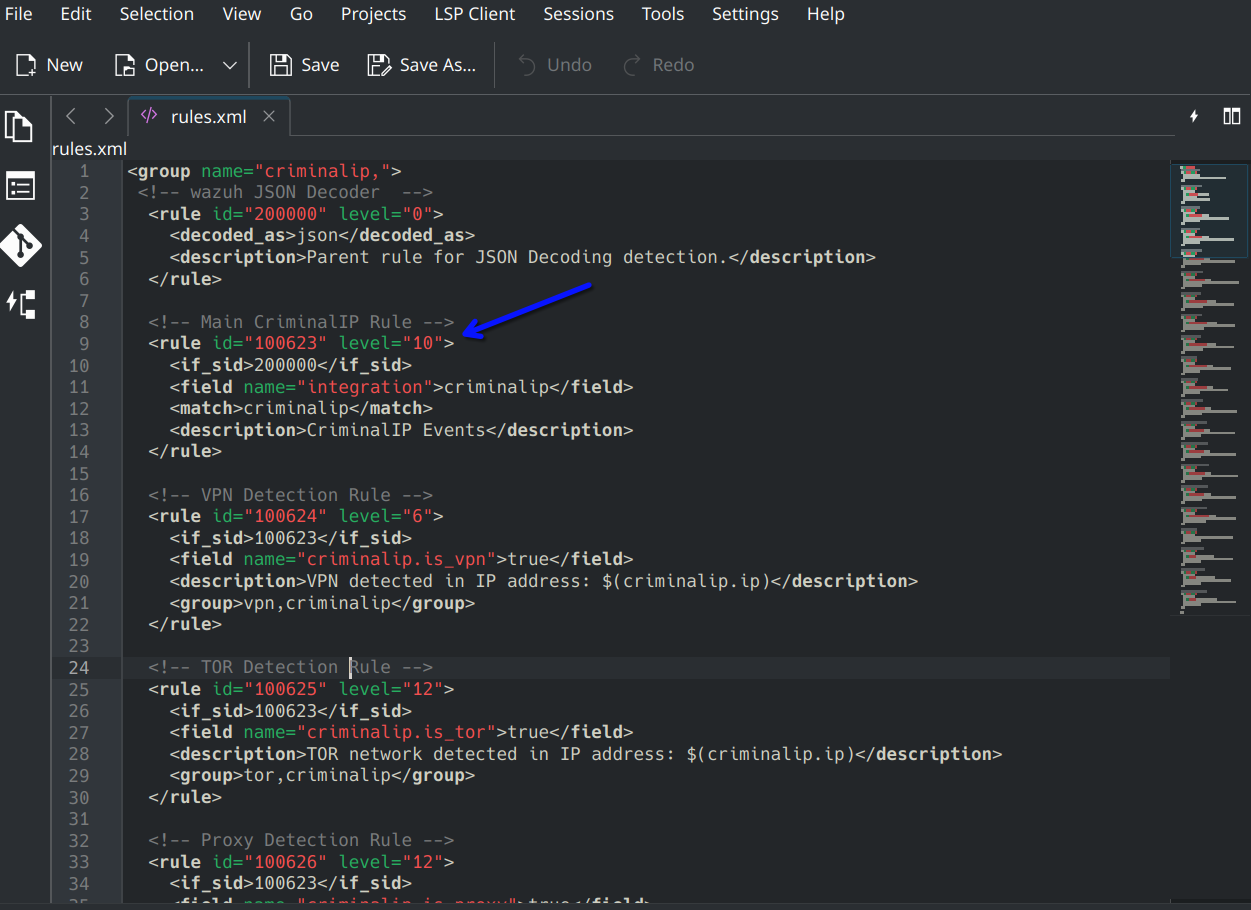The height and width of the screenshot is (910, 1251).
Task: Toggle the split view icon
Action: tap(1231, 117)
